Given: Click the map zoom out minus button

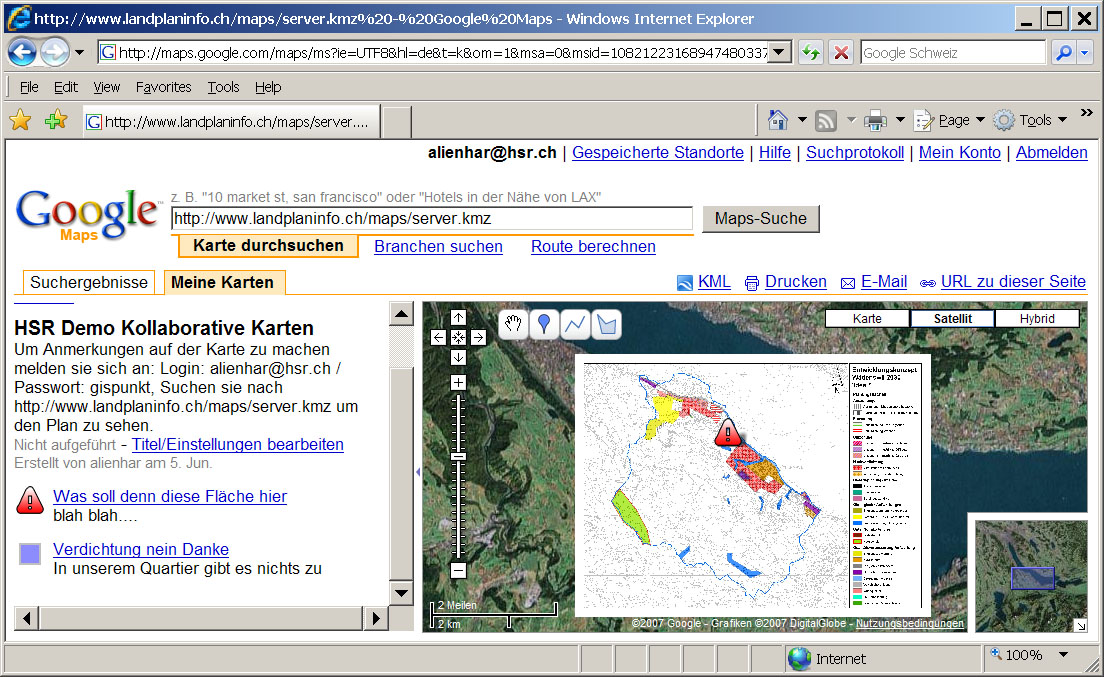Looking at the screenshot, I should point(458,570).
